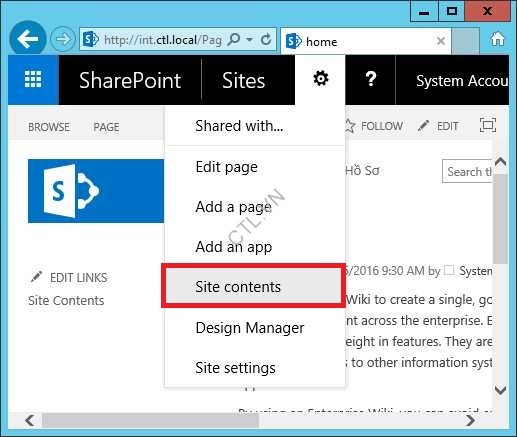Click the vertical scrollbar thumb
This screenshot has width=517, height=437.
pos(500,219)
